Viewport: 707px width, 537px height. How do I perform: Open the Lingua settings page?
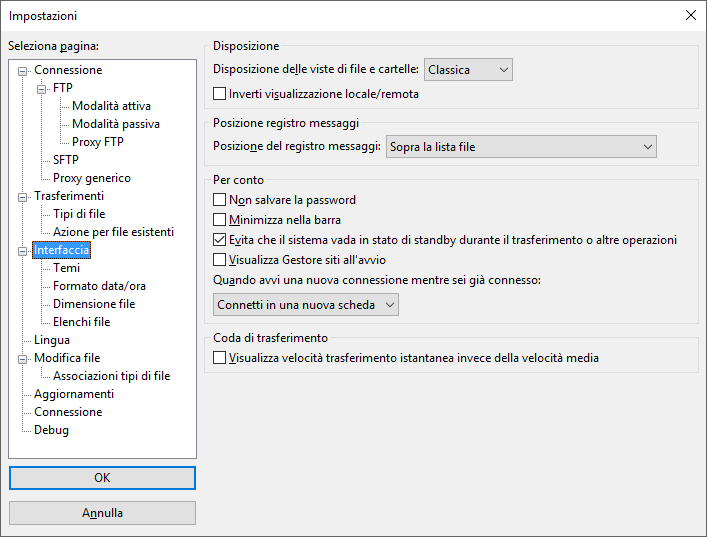(x=52, y=340)
